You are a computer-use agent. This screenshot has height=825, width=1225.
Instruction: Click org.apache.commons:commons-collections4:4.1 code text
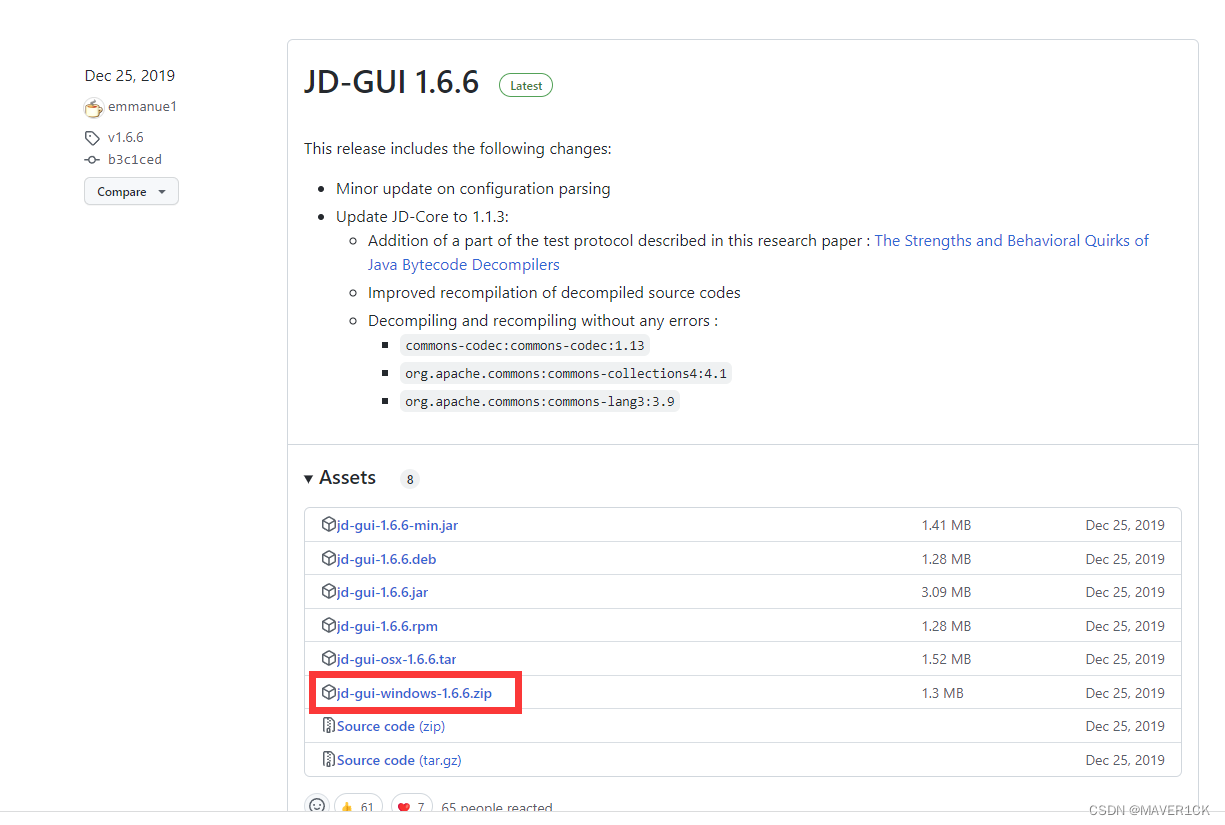[567, 373]
